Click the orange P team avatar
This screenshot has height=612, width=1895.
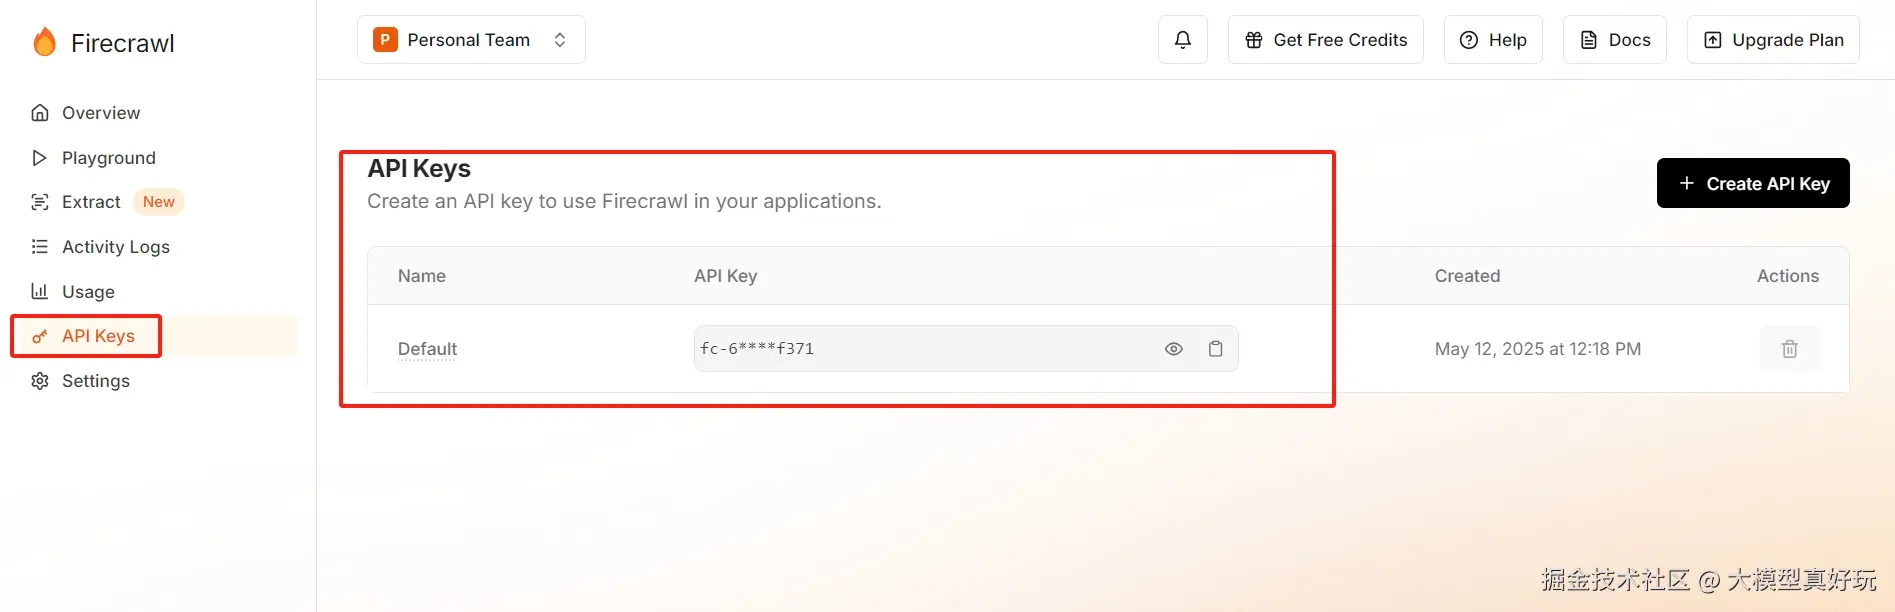pos(385,40)
